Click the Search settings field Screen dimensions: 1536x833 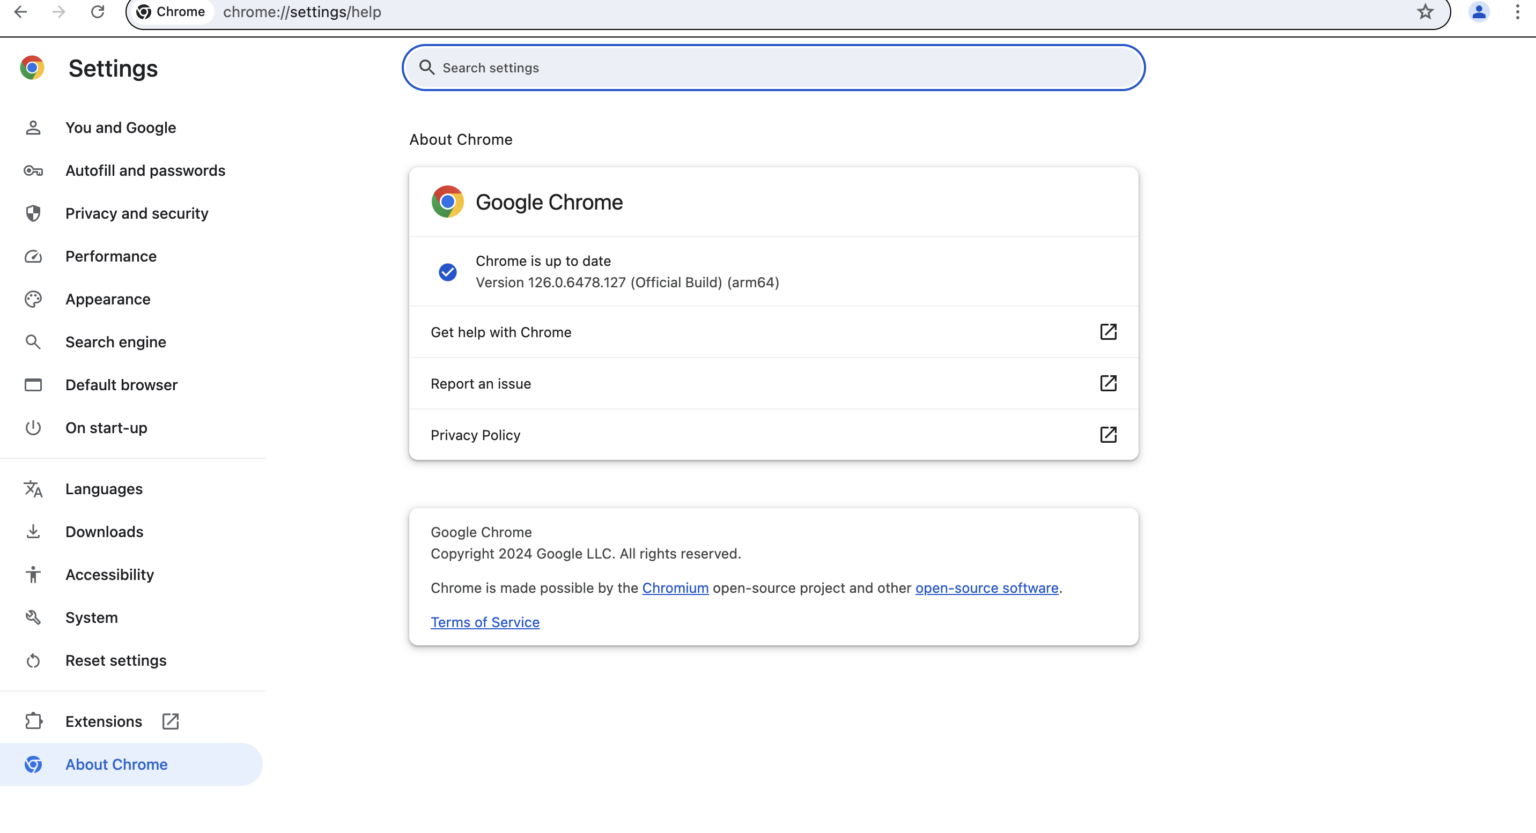click(773, 67)
